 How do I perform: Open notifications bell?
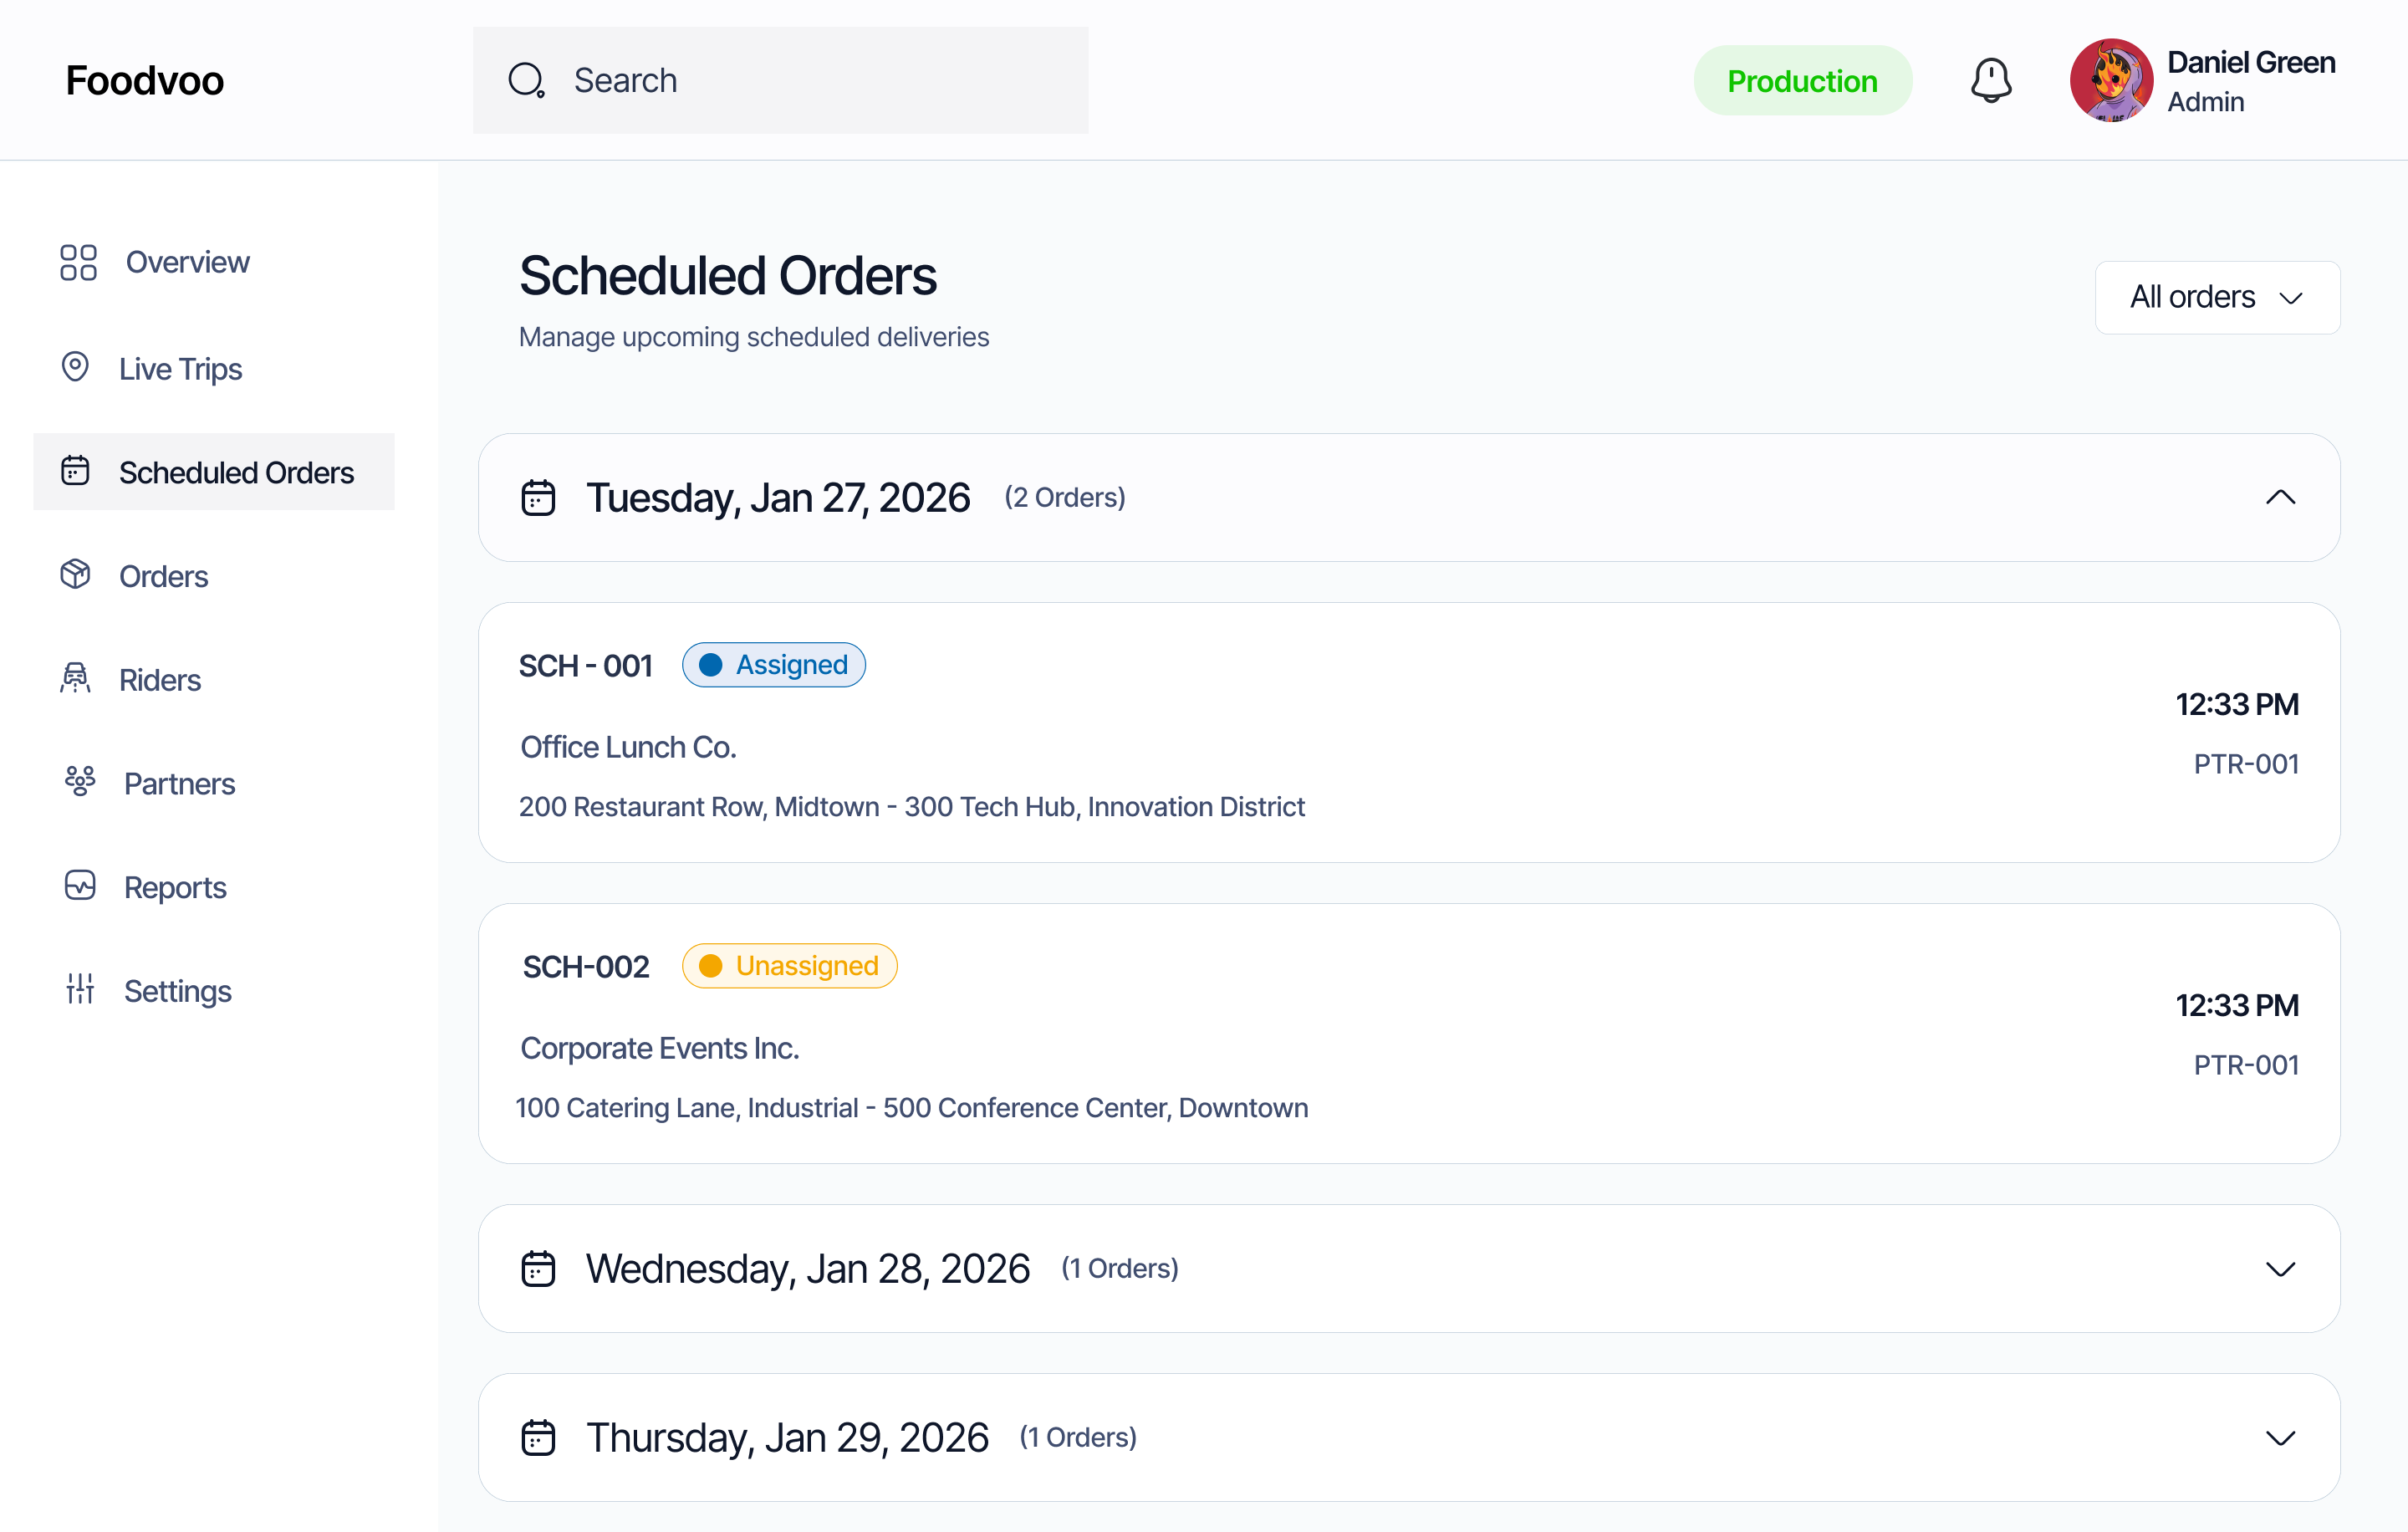pyautogui.click(x=1991, y=80)
